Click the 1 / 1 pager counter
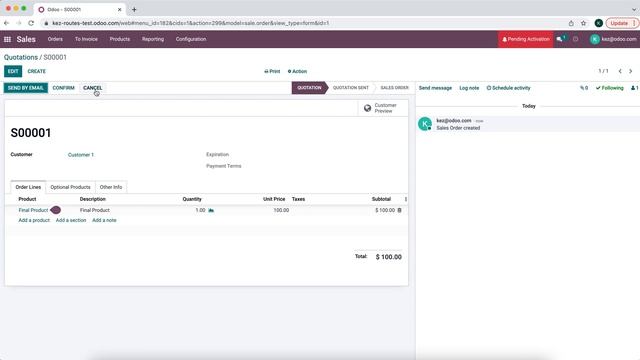This screenshot has width=640, height=360. tap(603, 71)
